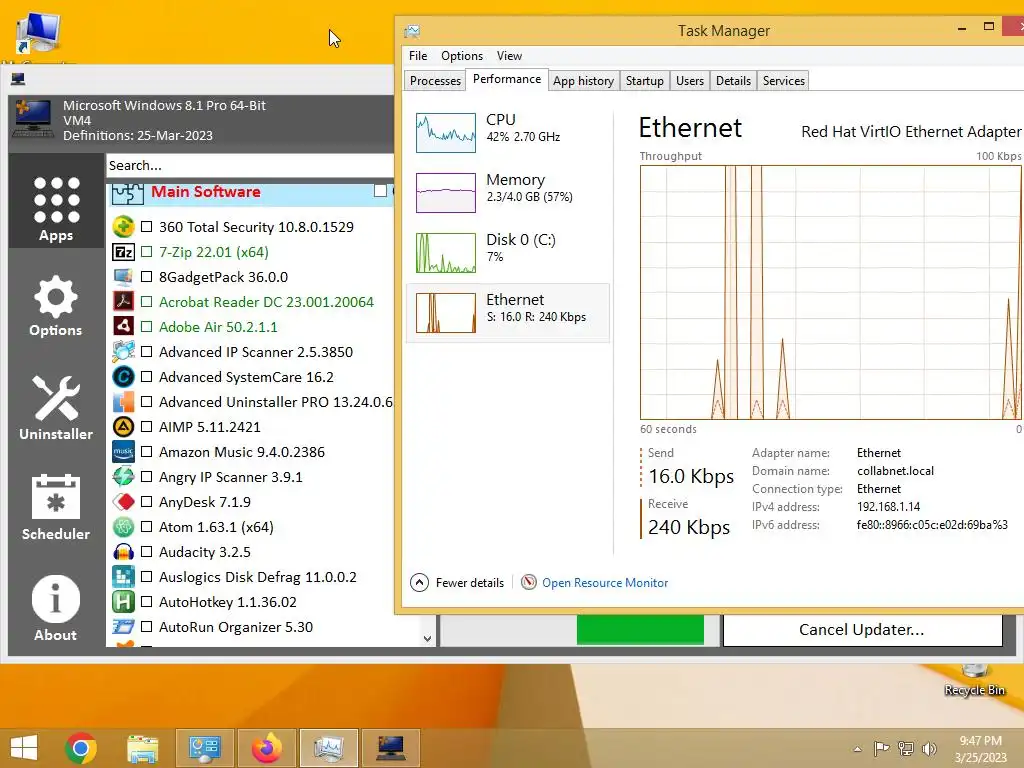Check the Acrobat Reader DC checkbox
The width and height of the screenshot is (1024, 768).
tap(147, 302)
